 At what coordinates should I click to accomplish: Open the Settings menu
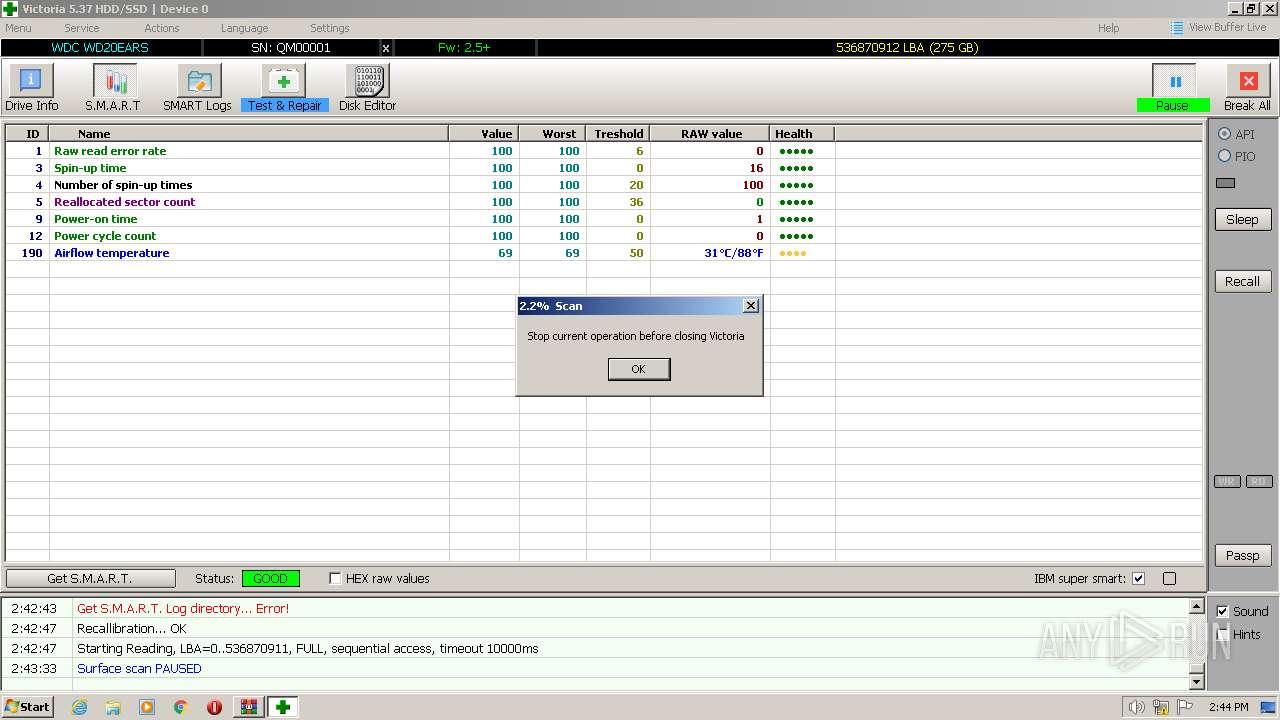click(x=330, y=28)
